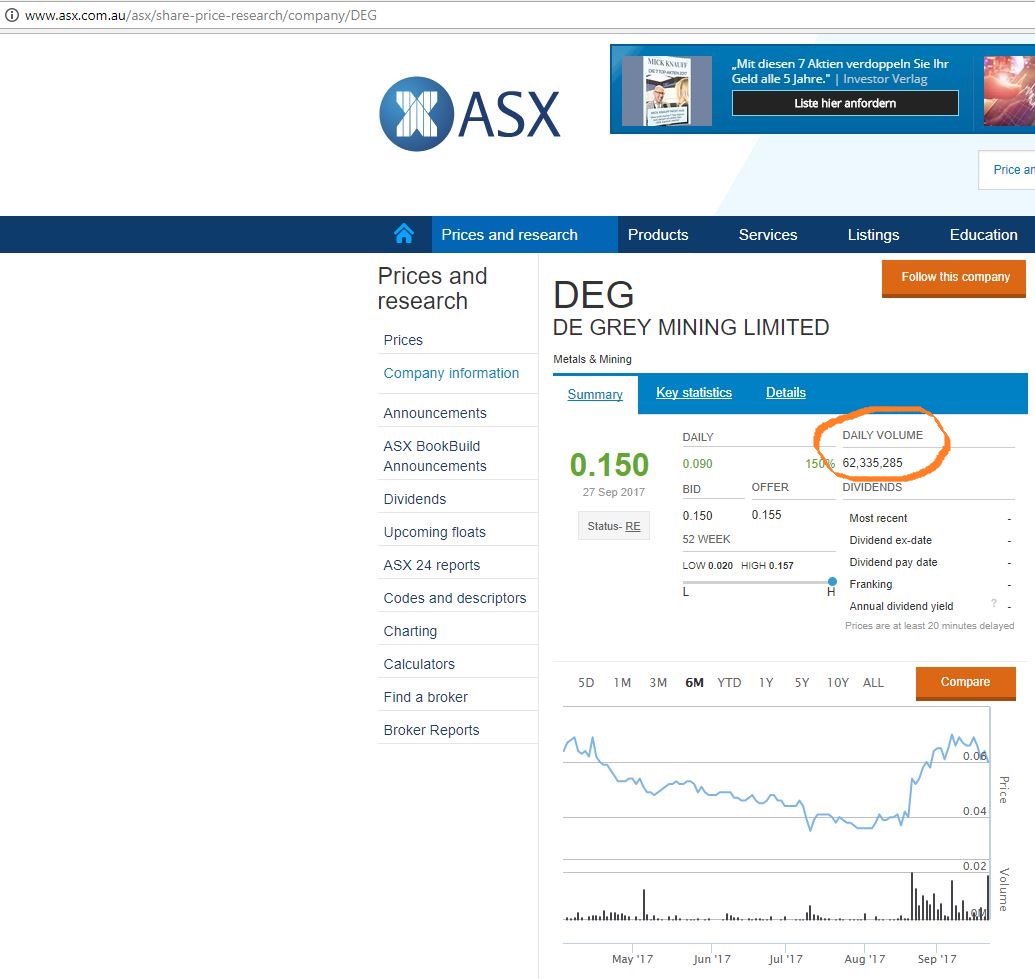Open the Services menu

point(768,234)
